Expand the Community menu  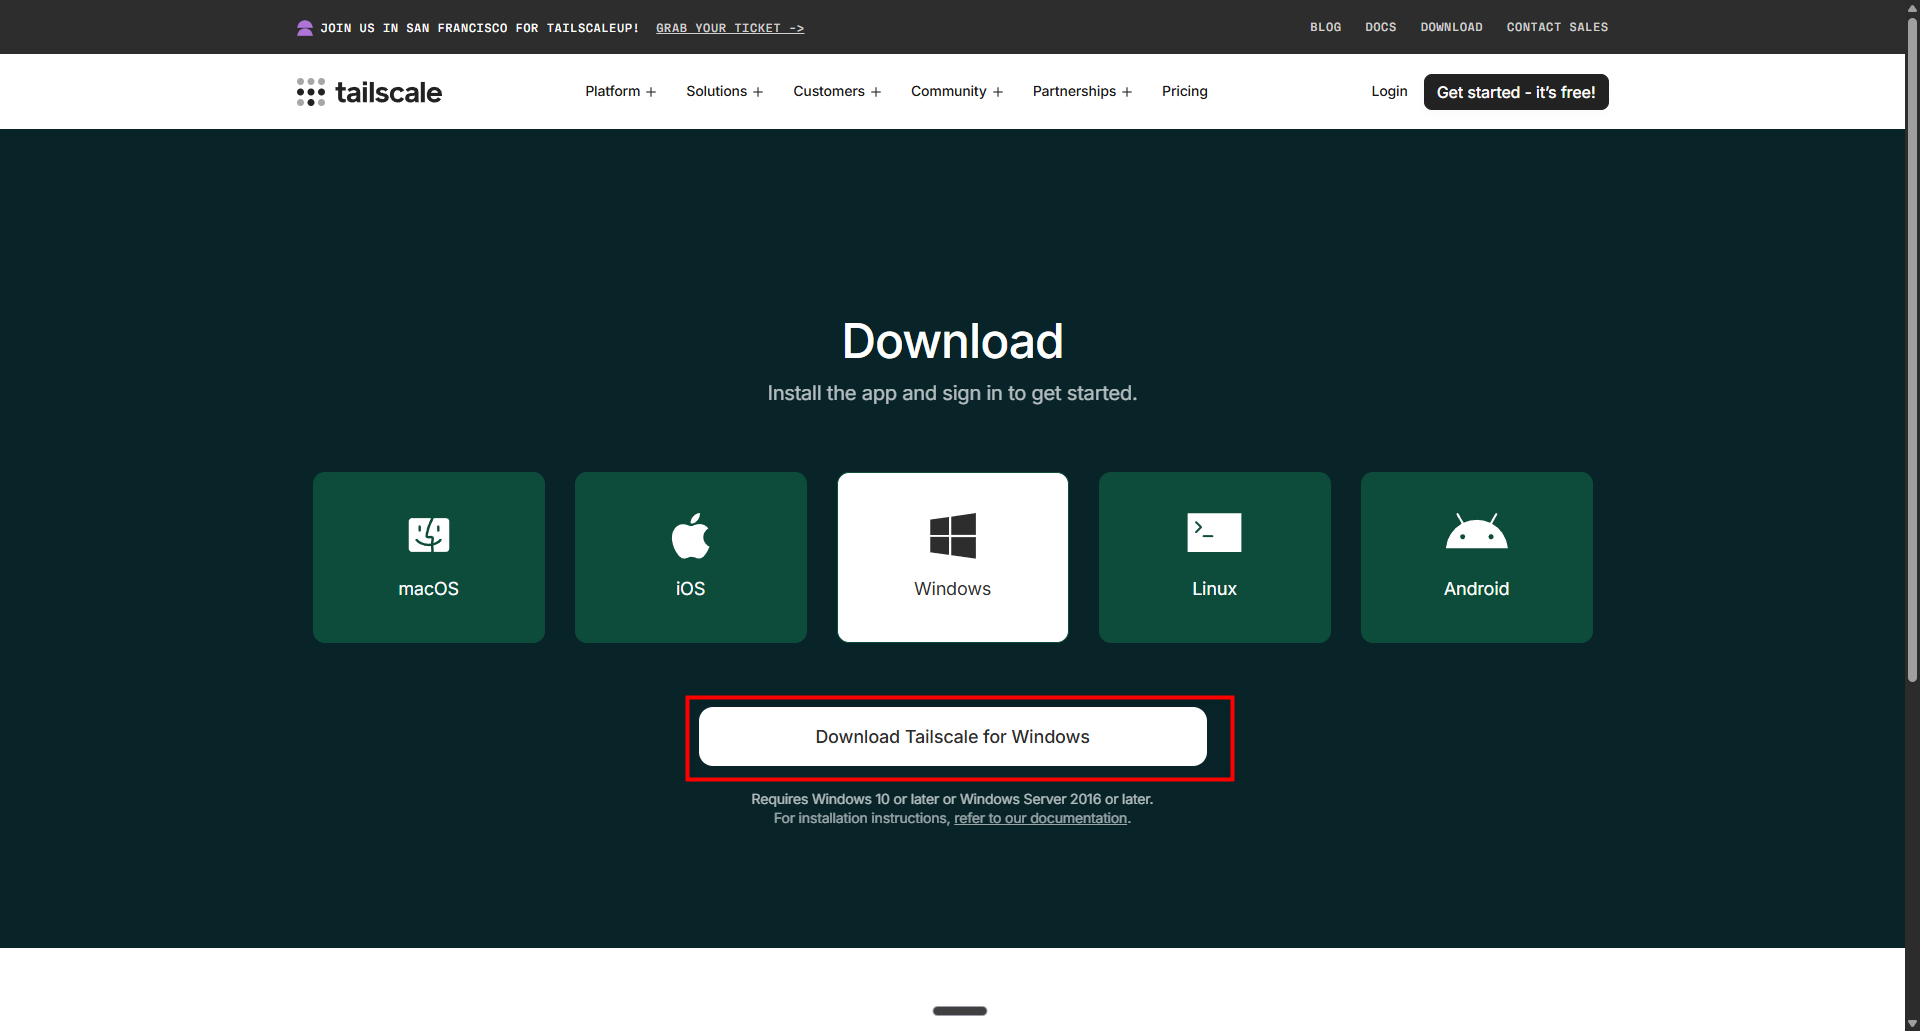[x=957, y=91]
